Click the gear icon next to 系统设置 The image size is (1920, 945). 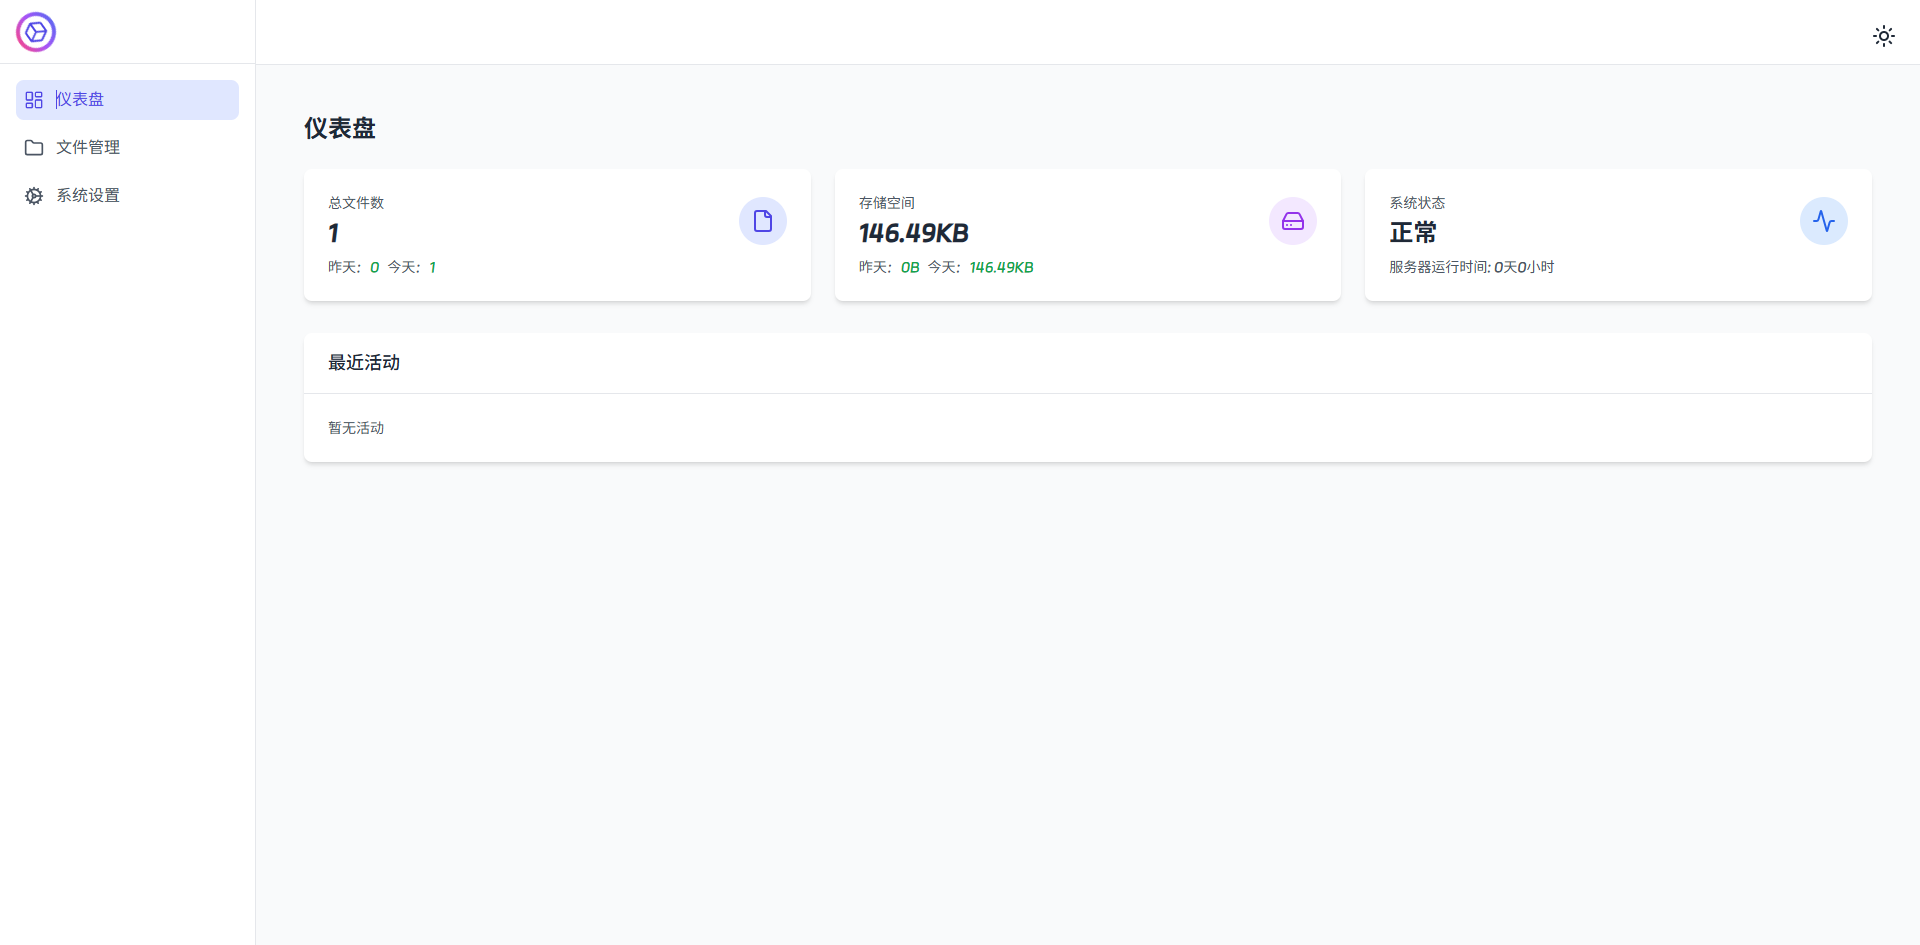pyautogui.click(x=34, y=196)
